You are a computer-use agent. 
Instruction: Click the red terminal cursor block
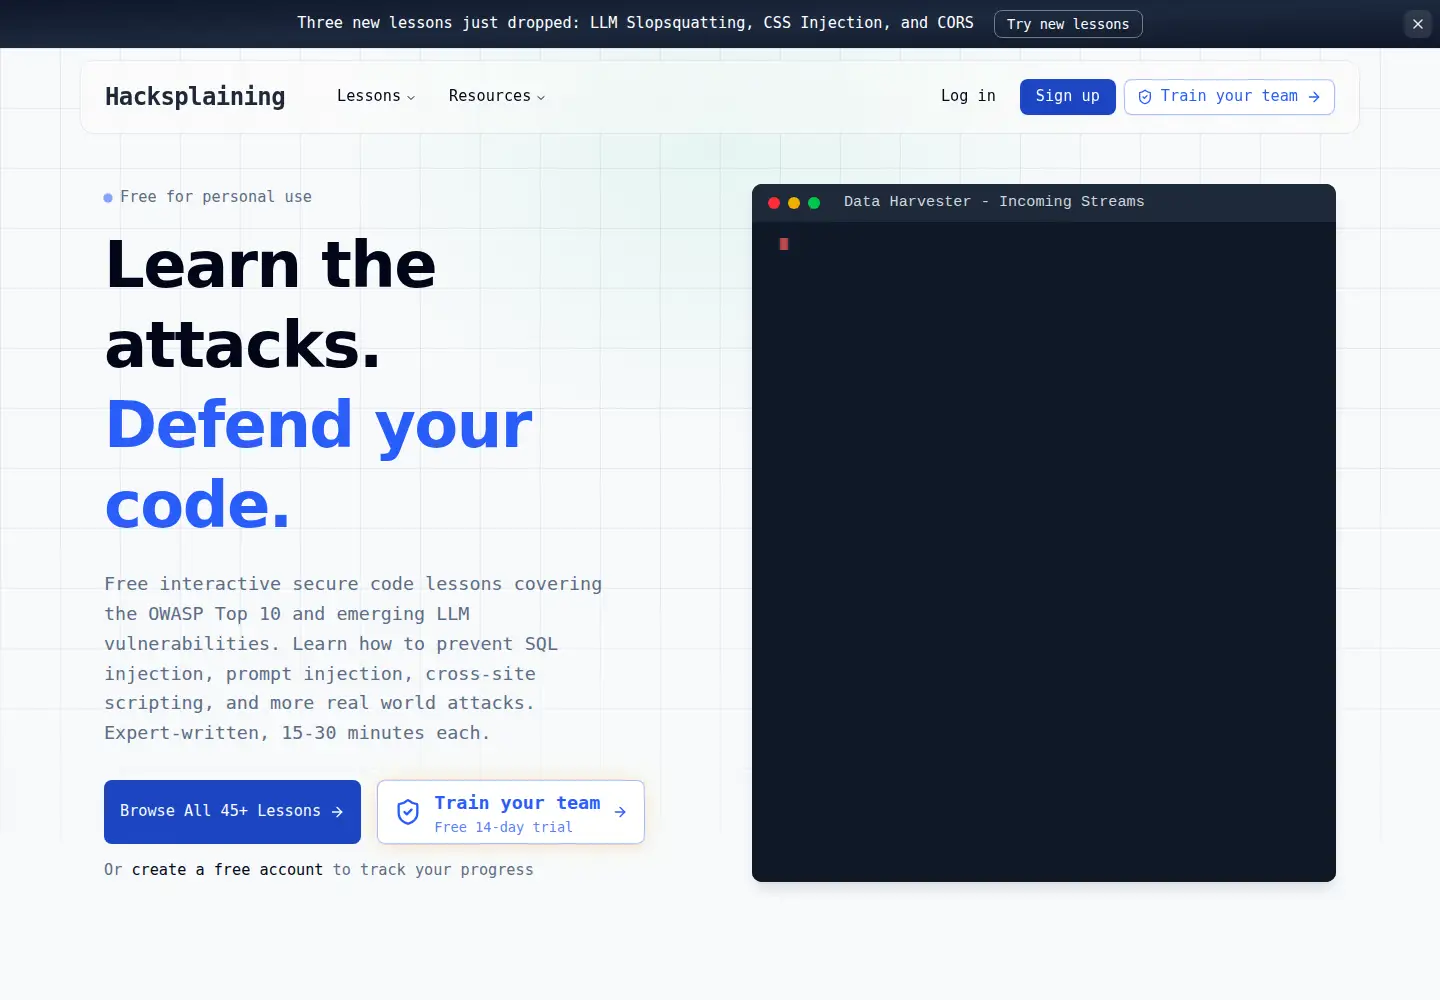tap(784, 244)
